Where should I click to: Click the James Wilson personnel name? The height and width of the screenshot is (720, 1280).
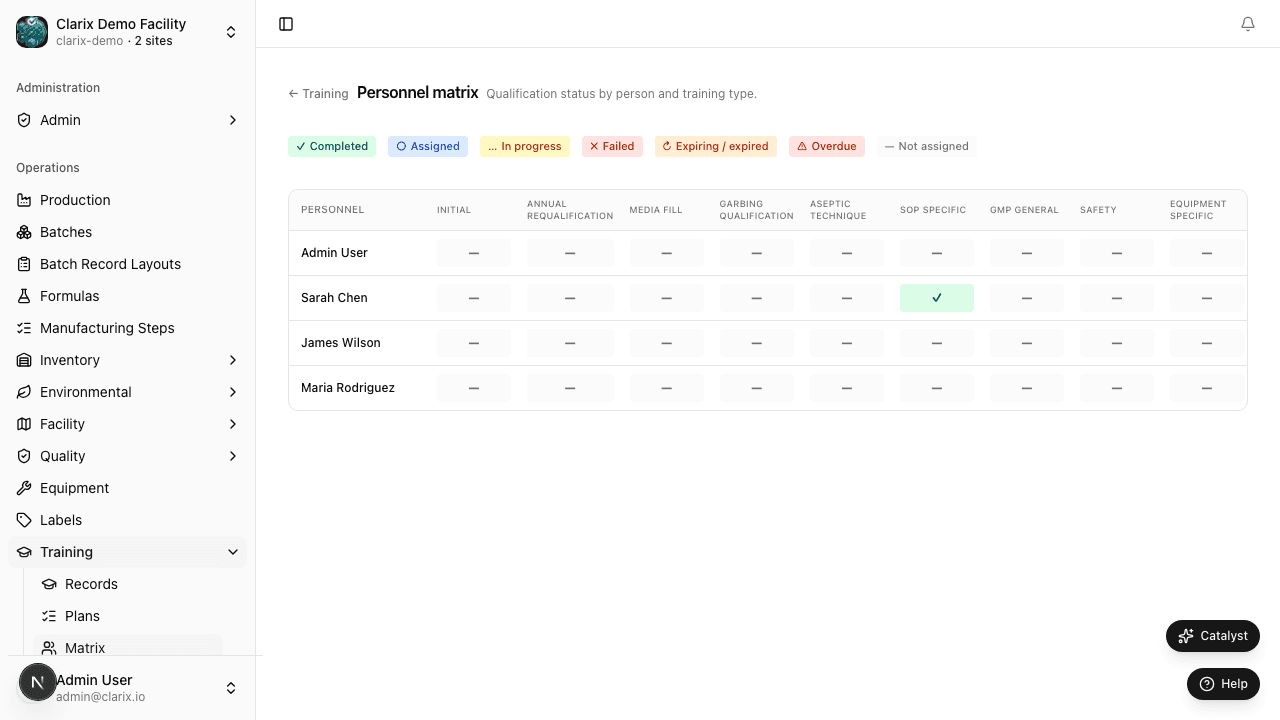click(341, 343)
